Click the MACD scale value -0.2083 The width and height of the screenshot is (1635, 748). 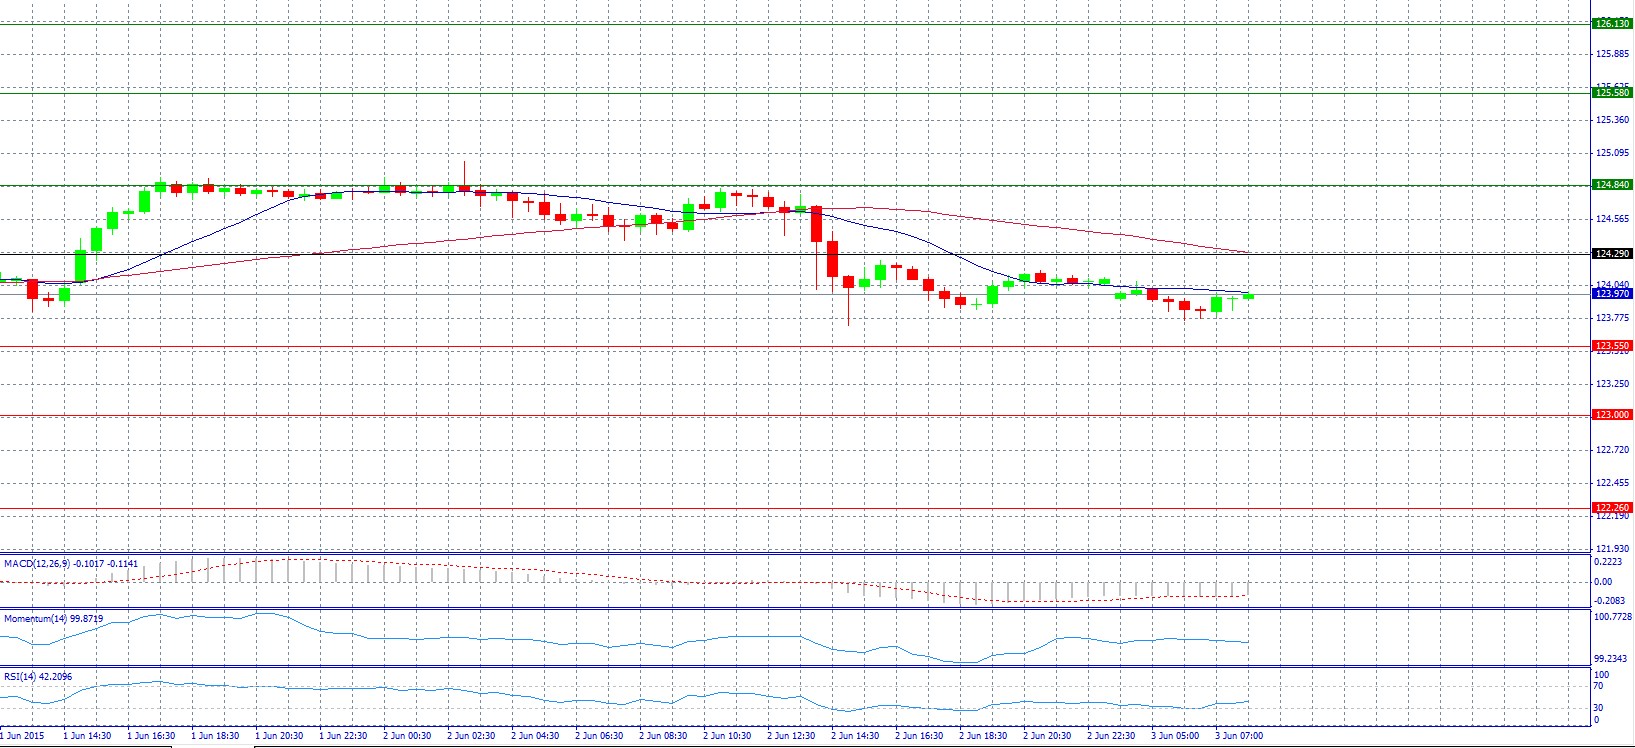[1609, 601]
